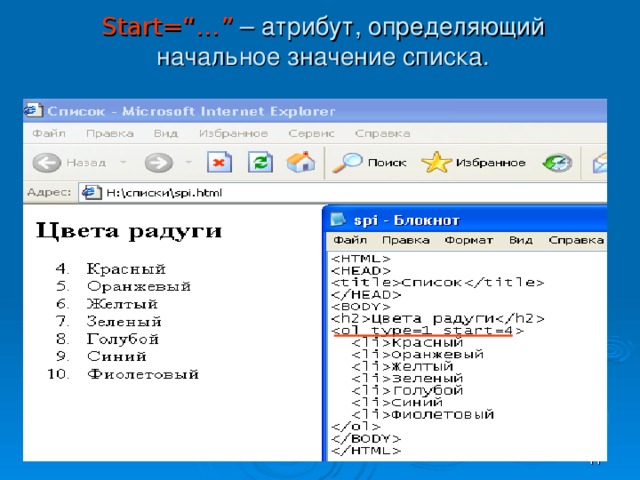Click the spi - Блокнот title bar
The width and height of the screenshot is (640, 480).
click(x=465, y=220)
